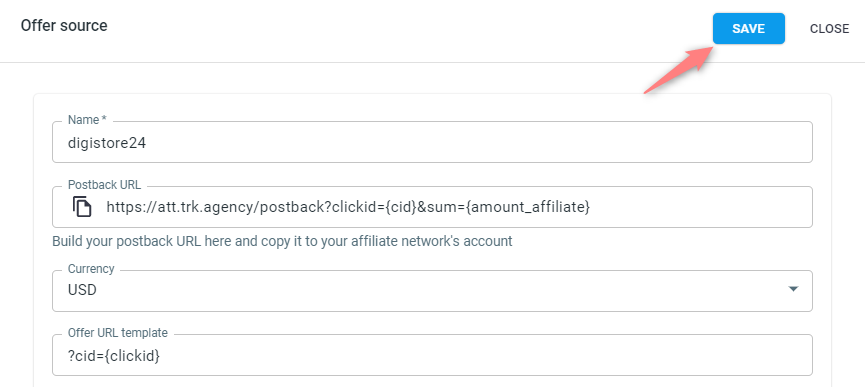Click the Currency field label

91,268
